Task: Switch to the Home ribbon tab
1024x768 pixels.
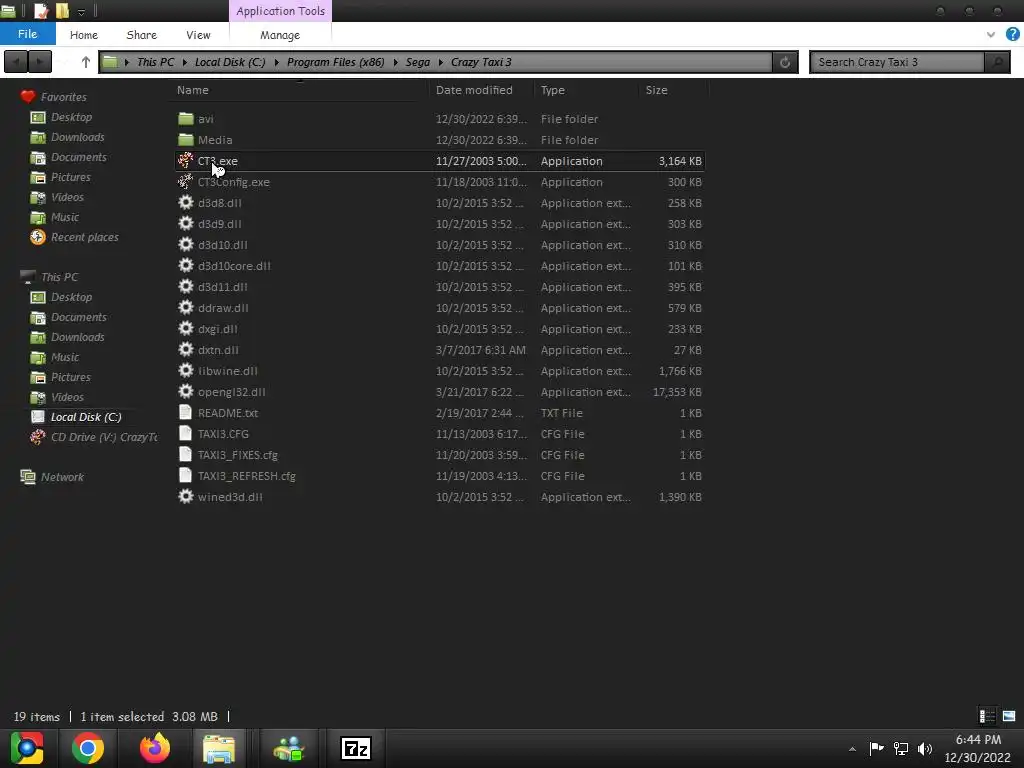Action: tap(84, 35)
